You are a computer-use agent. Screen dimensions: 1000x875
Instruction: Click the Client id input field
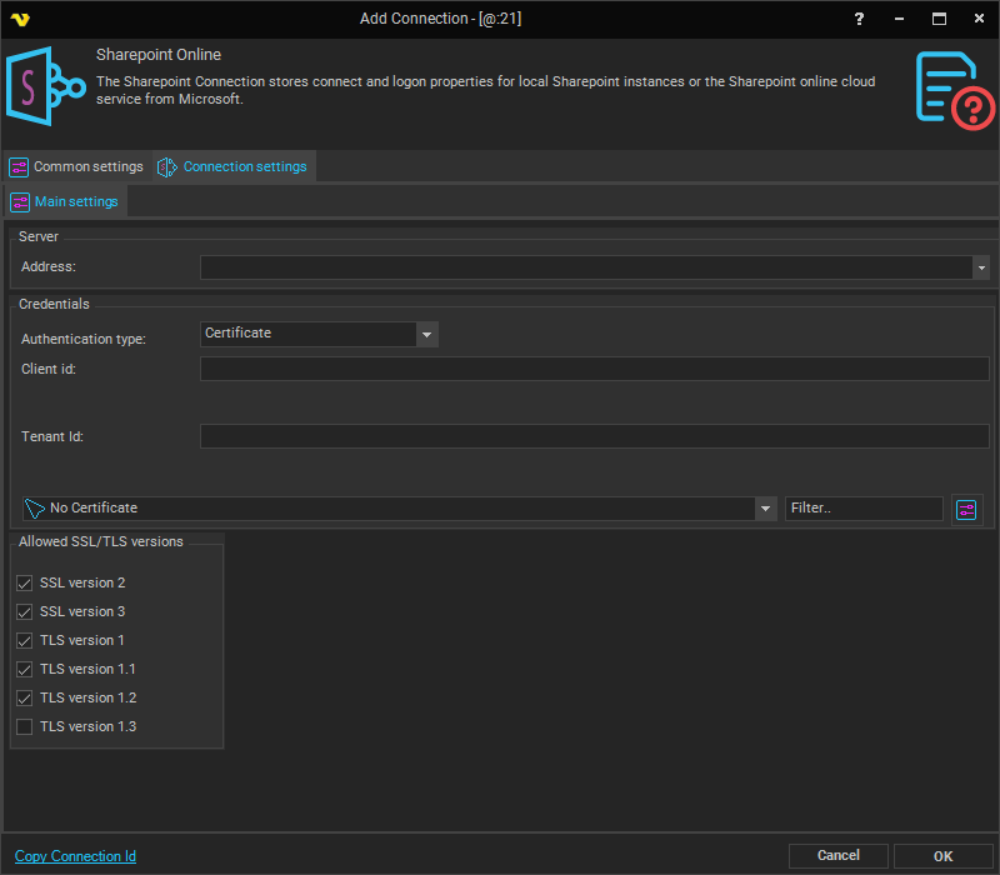pos(594,369)
